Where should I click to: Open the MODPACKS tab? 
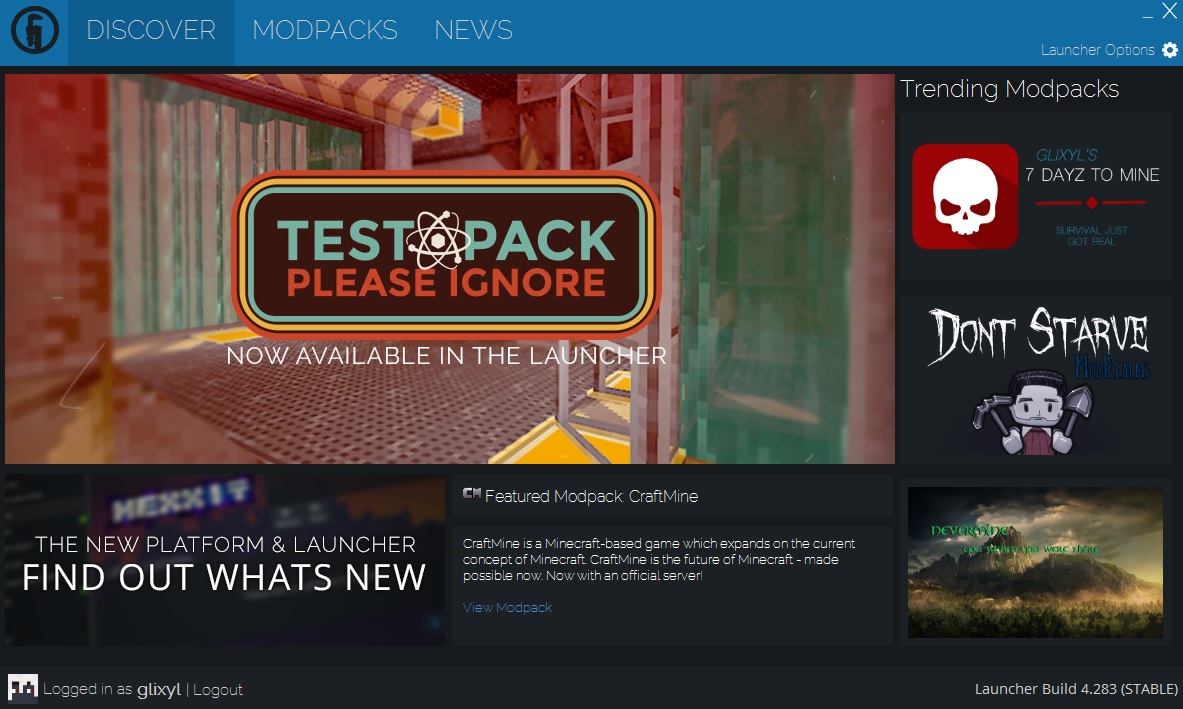coord(324,31)
